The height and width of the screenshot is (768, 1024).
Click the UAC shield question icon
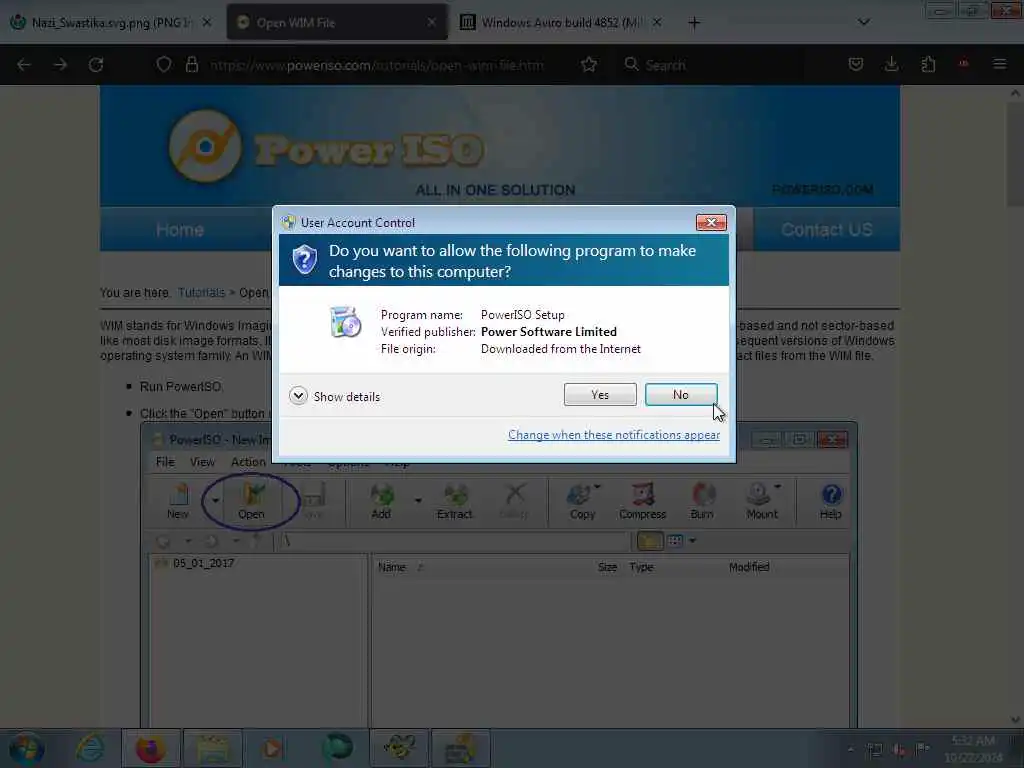click(304, 260)
